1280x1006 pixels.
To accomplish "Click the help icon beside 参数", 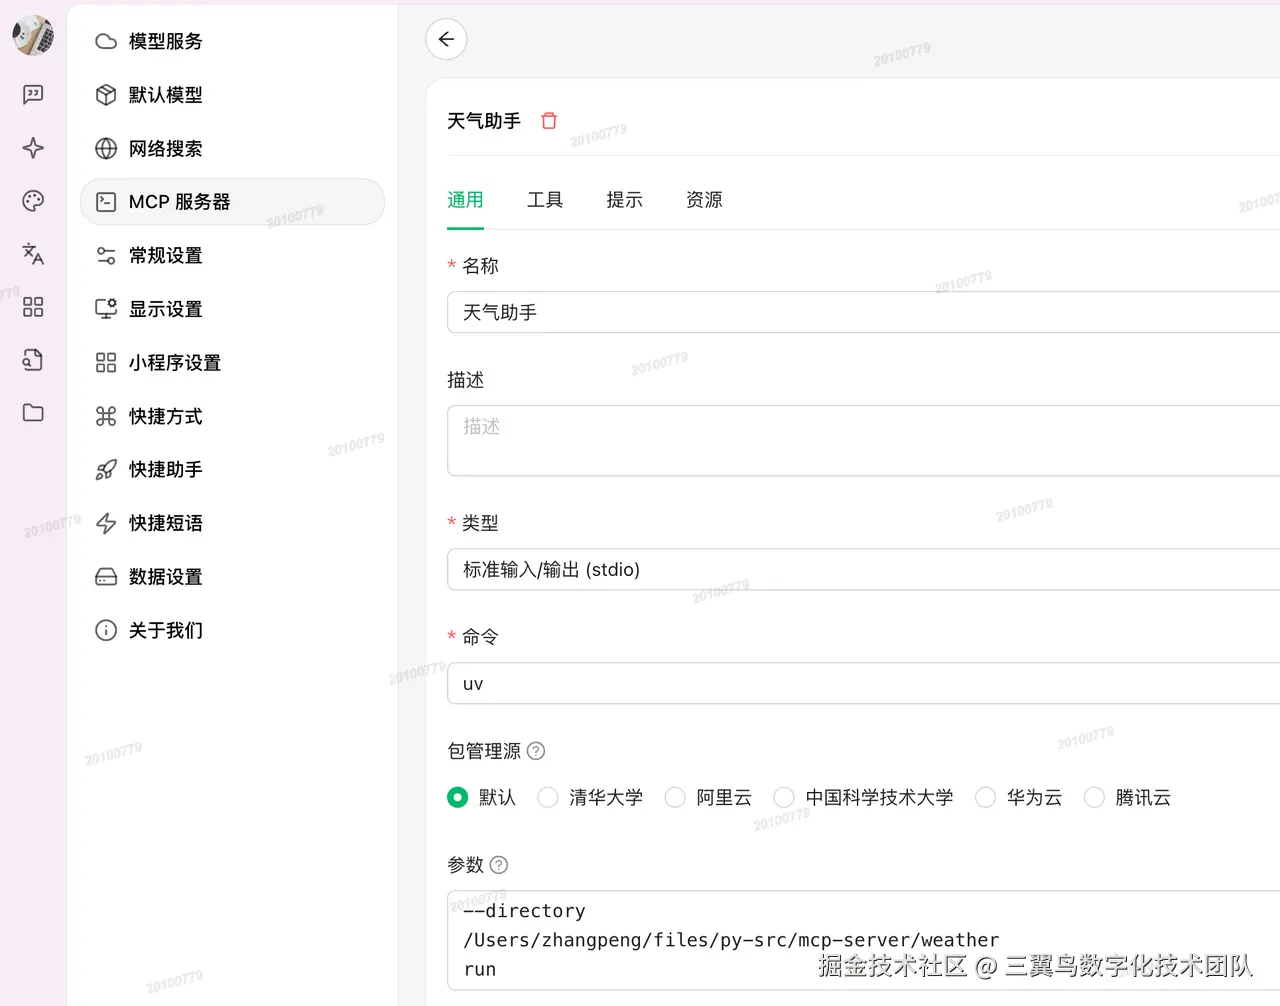I will (x=499, y=865).
